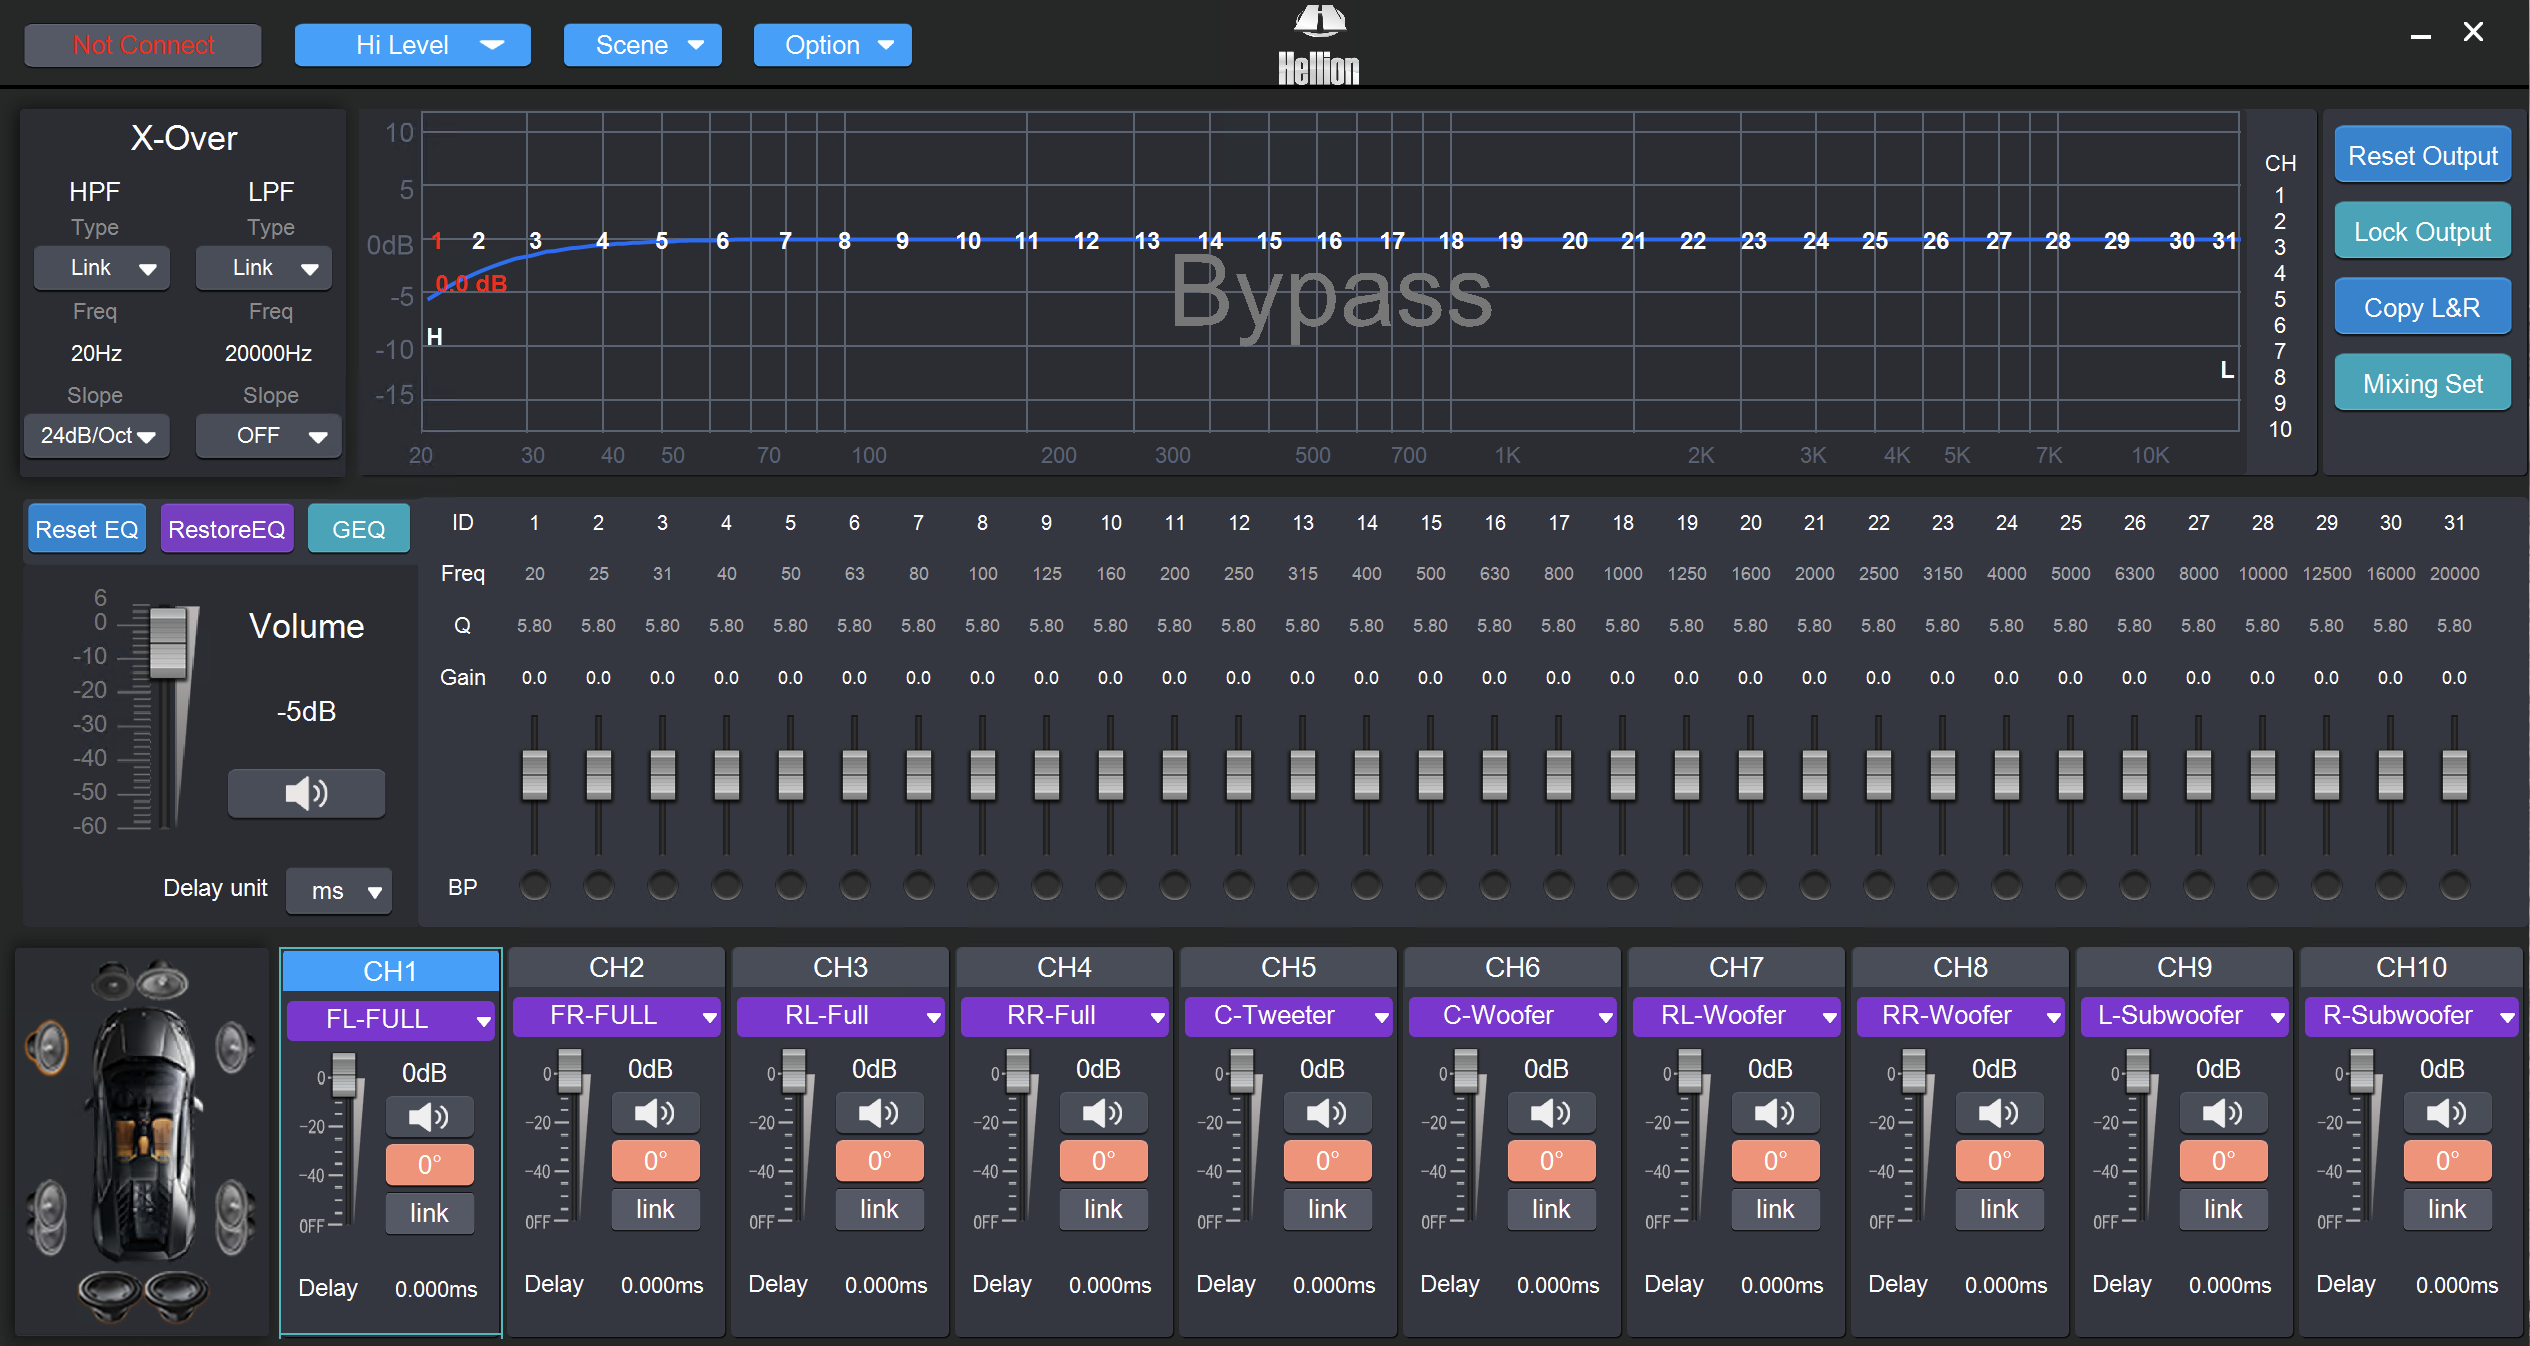The image size is (2530, 1346).
Task: Toggle the BP bypass dot for band 1
Action: 535,886
